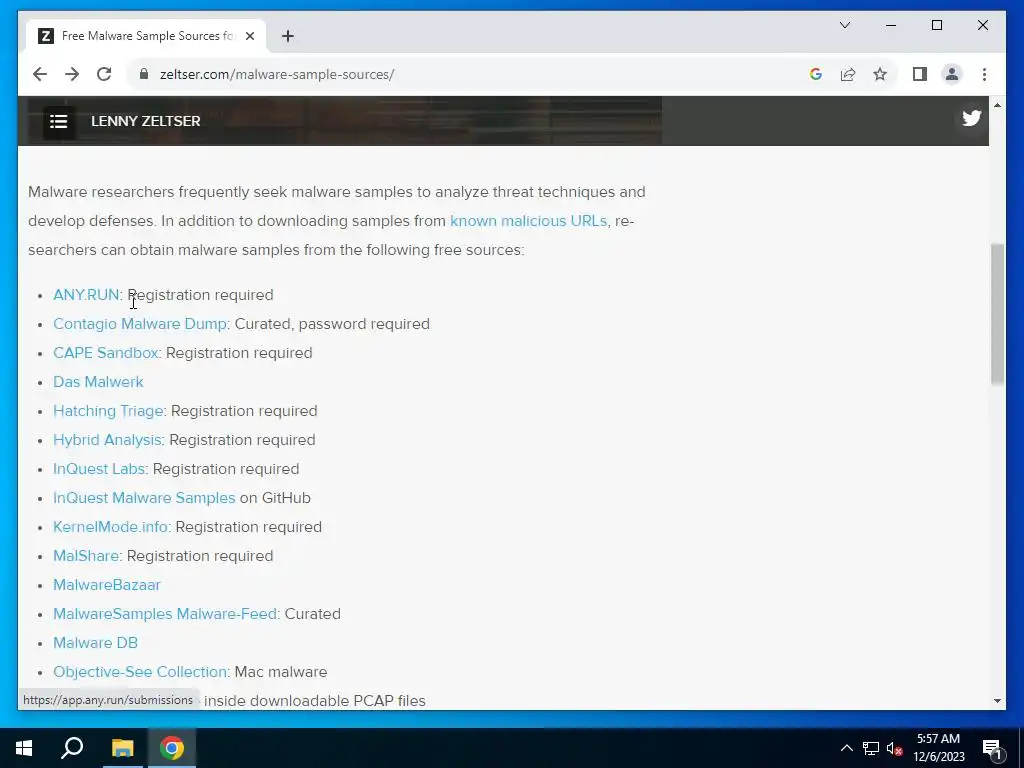Image resolution: width=1024 pixels, height=768 pixels.
Task: Click the Google icon in address bar
Action: tap(816, 74)
